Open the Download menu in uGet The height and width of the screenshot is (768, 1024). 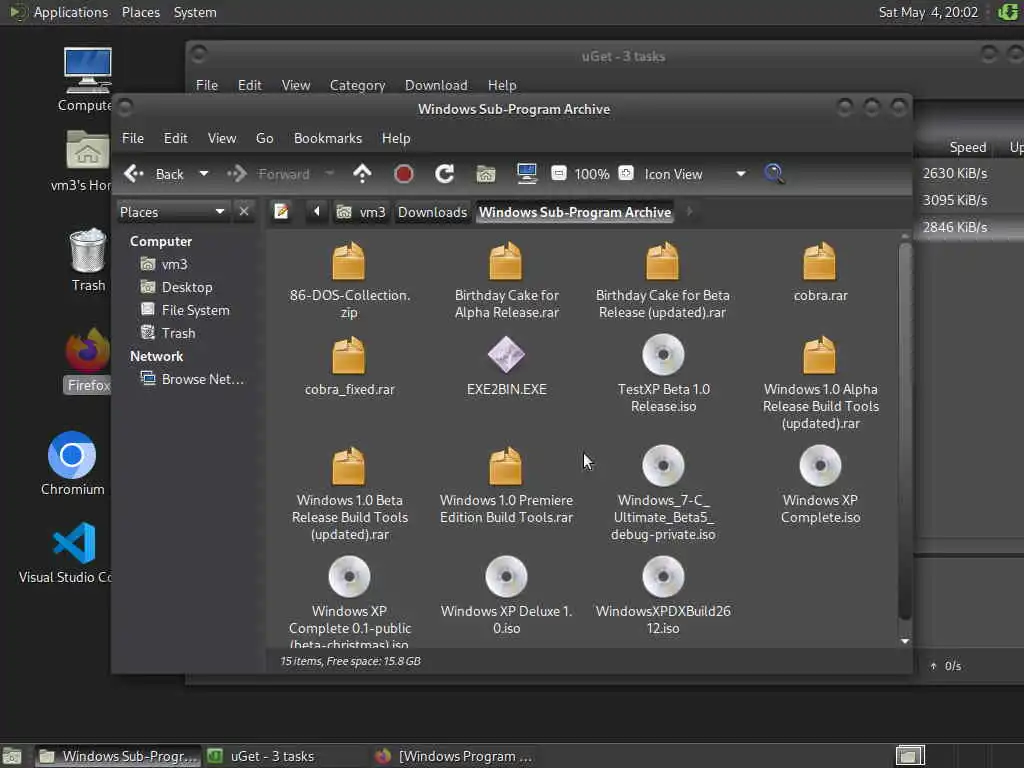click(x=436, y=85)
